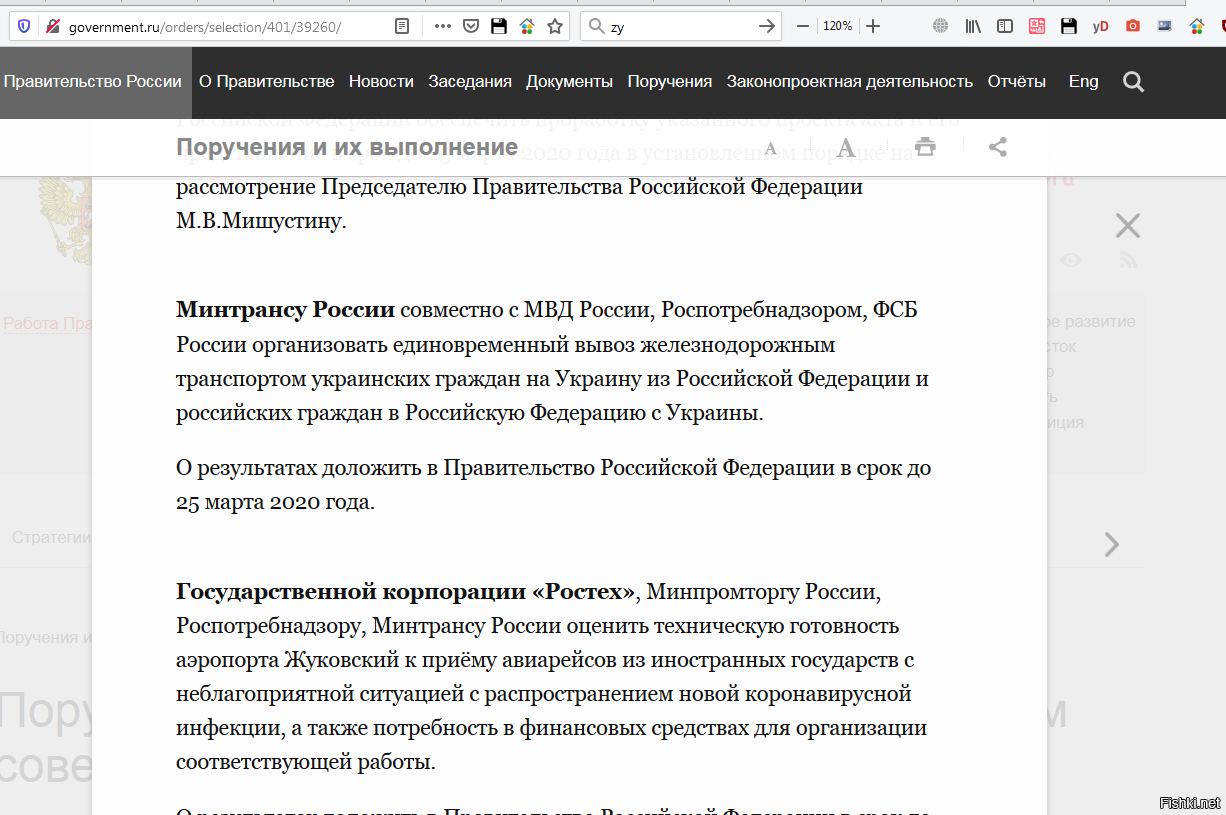Reset the 120% zoom level

point(837,26)
